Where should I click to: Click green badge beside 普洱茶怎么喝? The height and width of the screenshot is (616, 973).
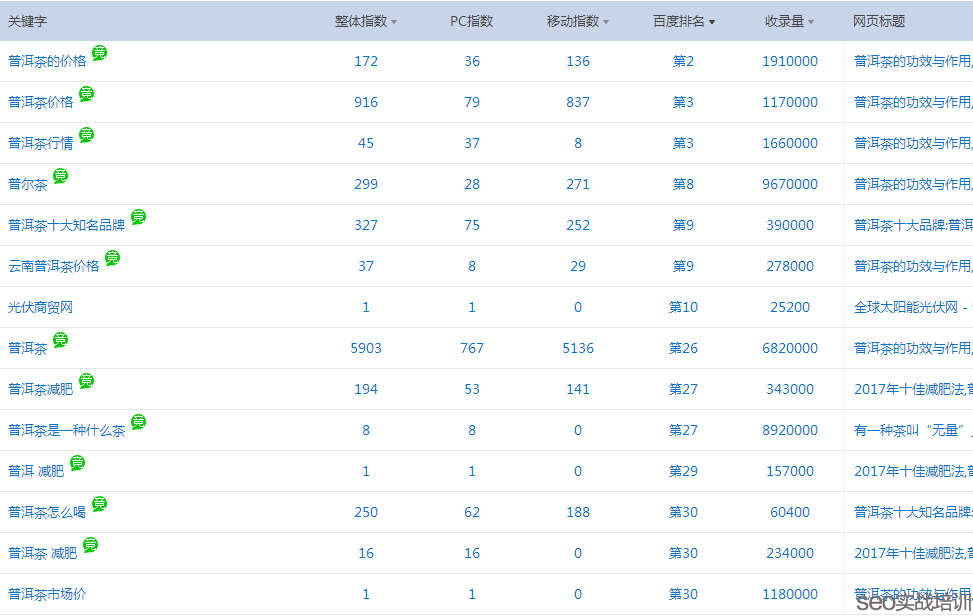coord(99,504)
